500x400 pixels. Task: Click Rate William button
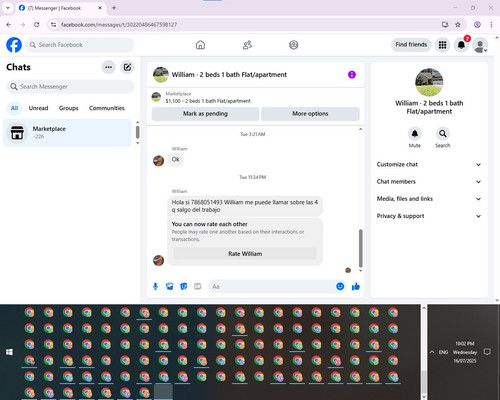point(245,254)
